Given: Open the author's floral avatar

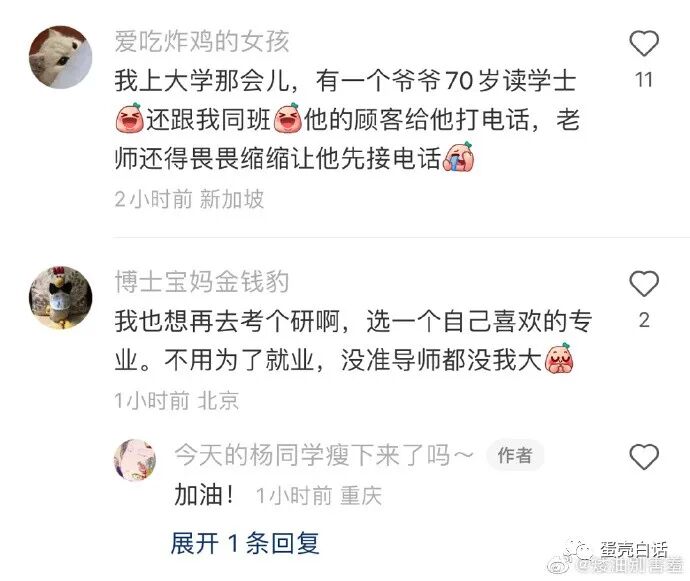Looking at the screenshot, I should 135,460.
